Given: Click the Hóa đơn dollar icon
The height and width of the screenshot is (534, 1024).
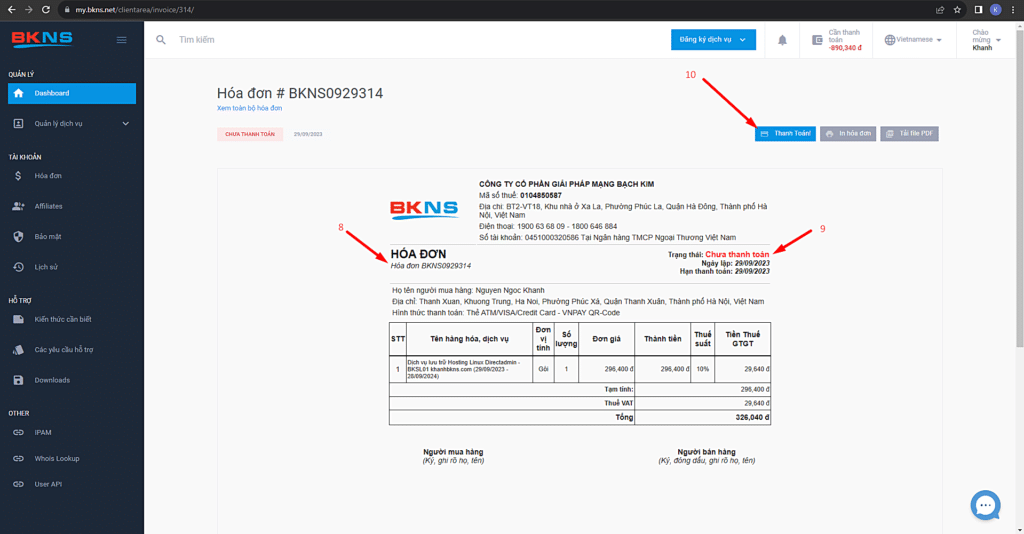Looking at the screenshot, I should coord(18,176).
